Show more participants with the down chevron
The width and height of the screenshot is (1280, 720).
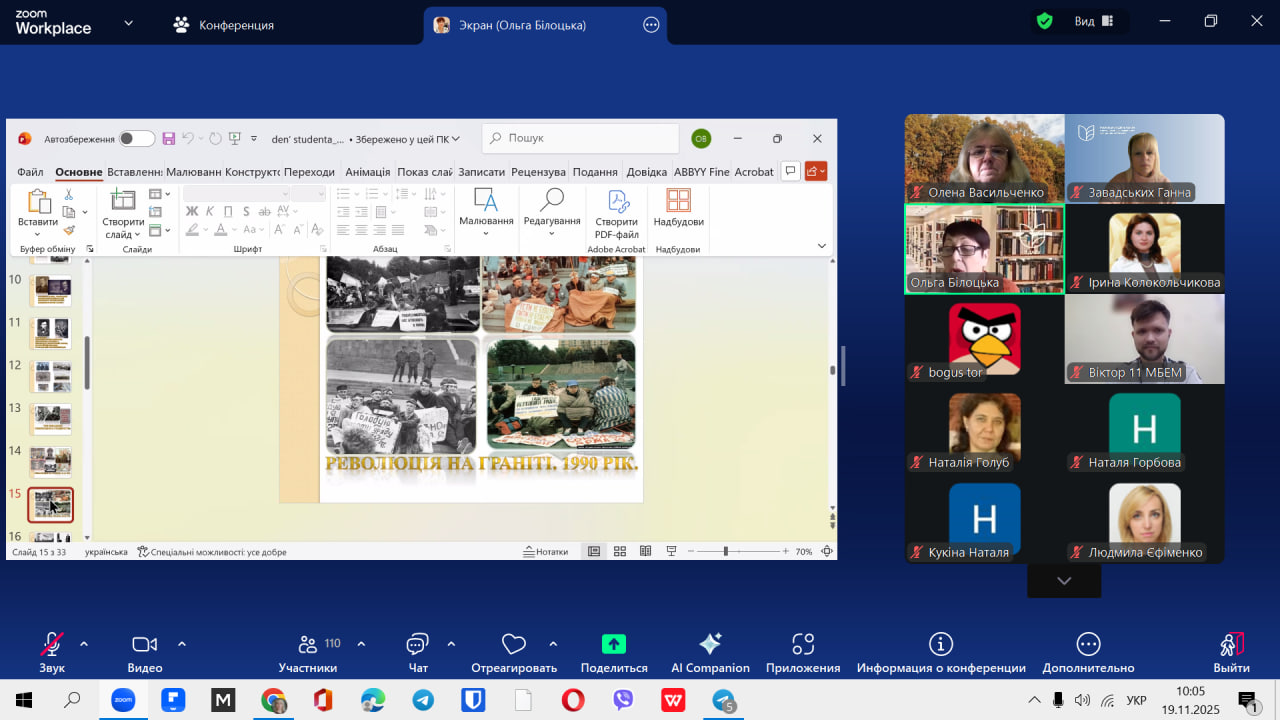coord(1064,581)
